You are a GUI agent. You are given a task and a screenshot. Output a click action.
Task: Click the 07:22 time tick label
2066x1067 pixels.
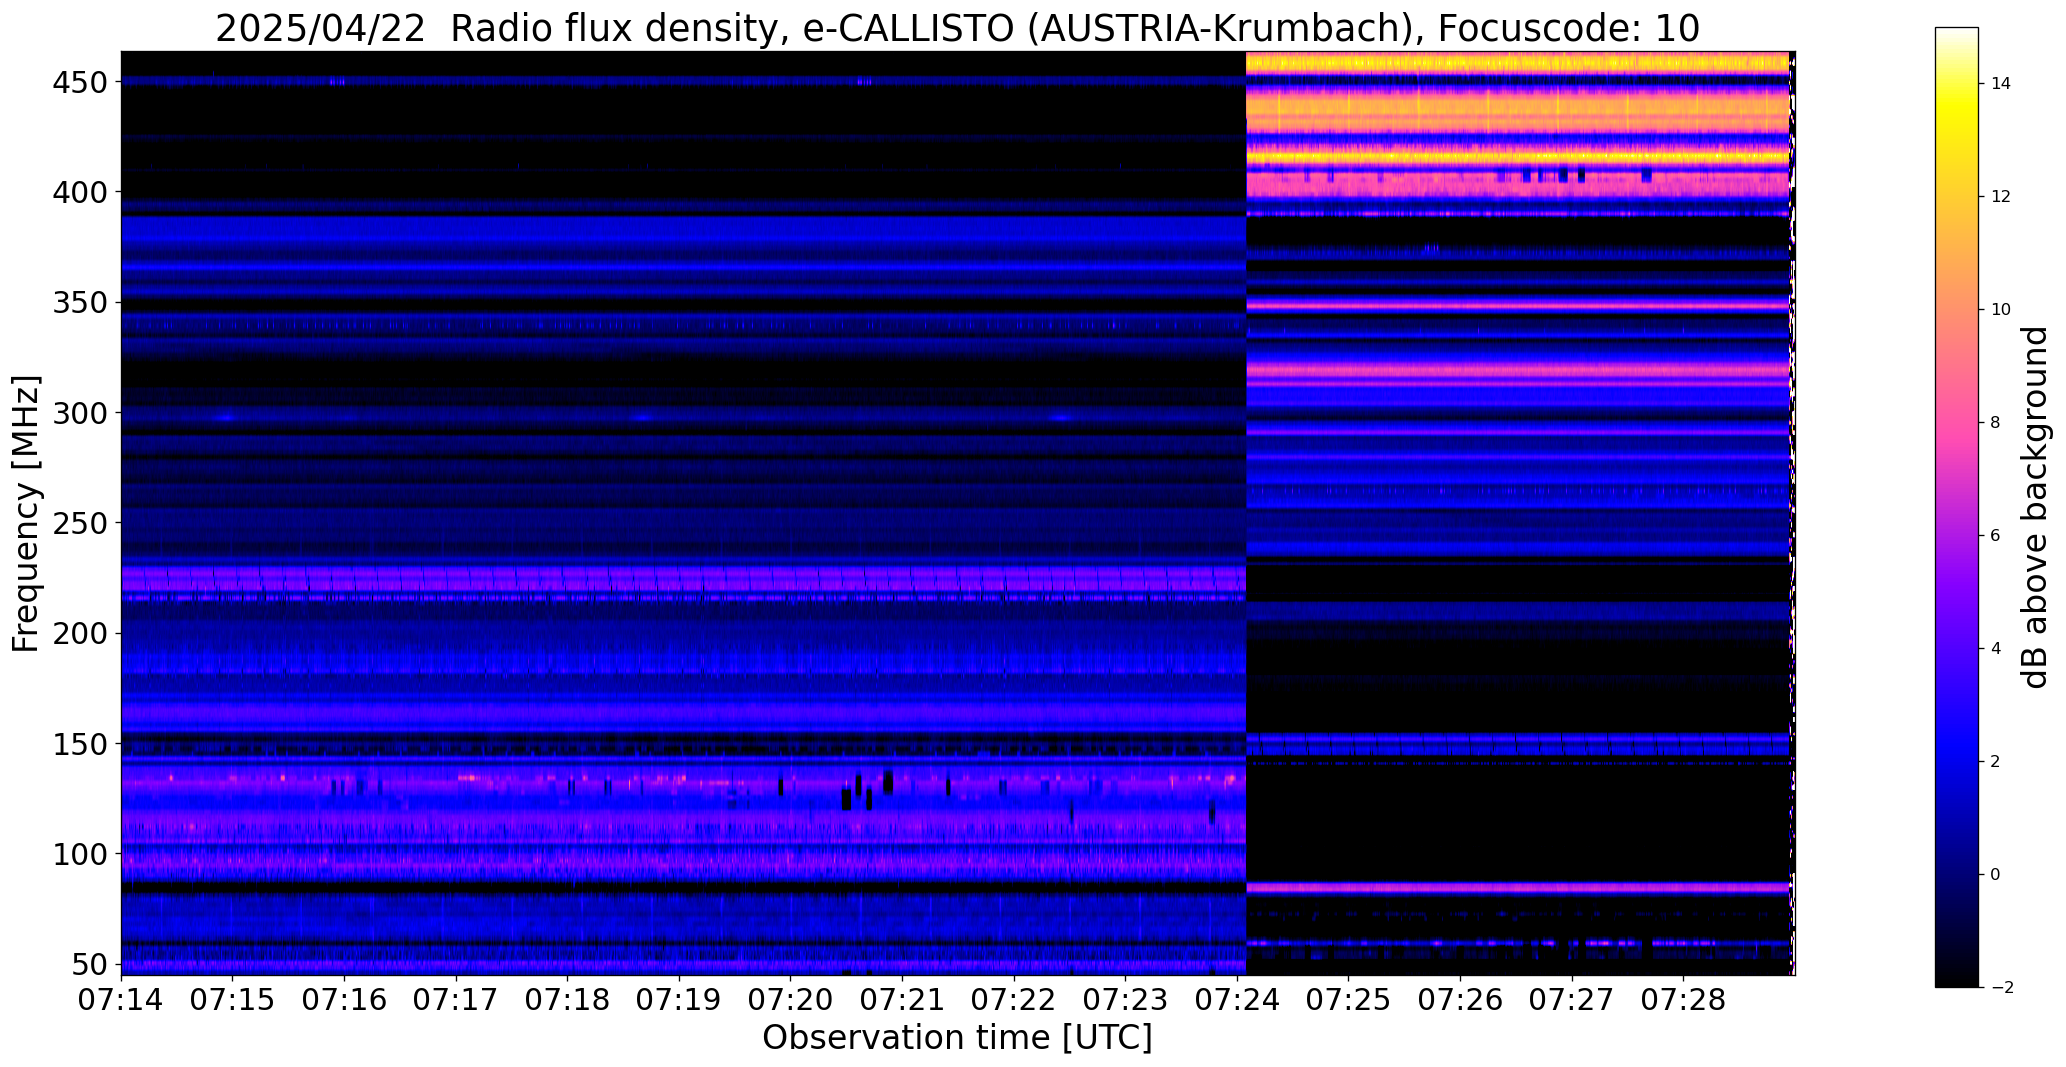click(1014, 1000)
